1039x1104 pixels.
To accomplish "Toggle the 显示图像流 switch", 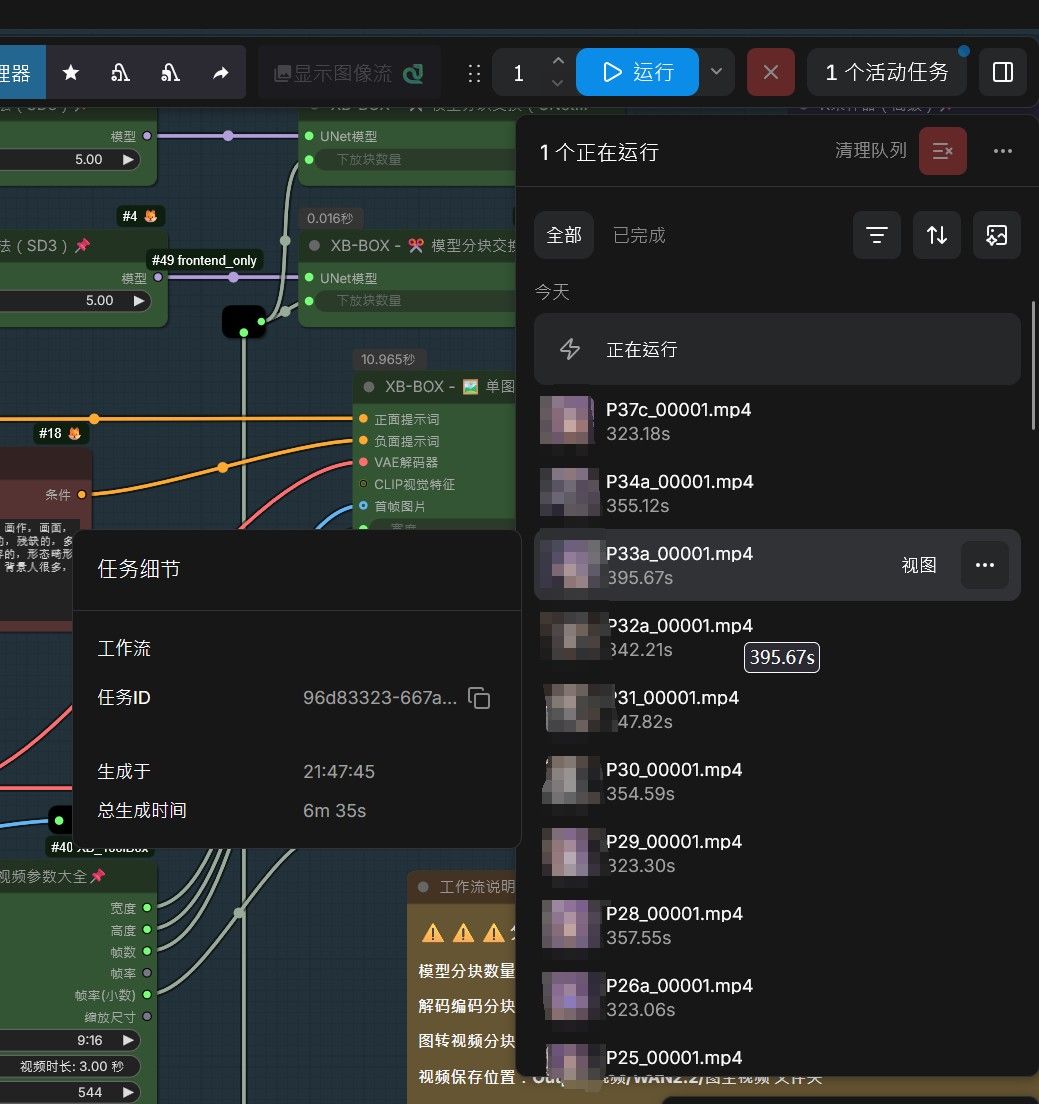I will 413,73.
